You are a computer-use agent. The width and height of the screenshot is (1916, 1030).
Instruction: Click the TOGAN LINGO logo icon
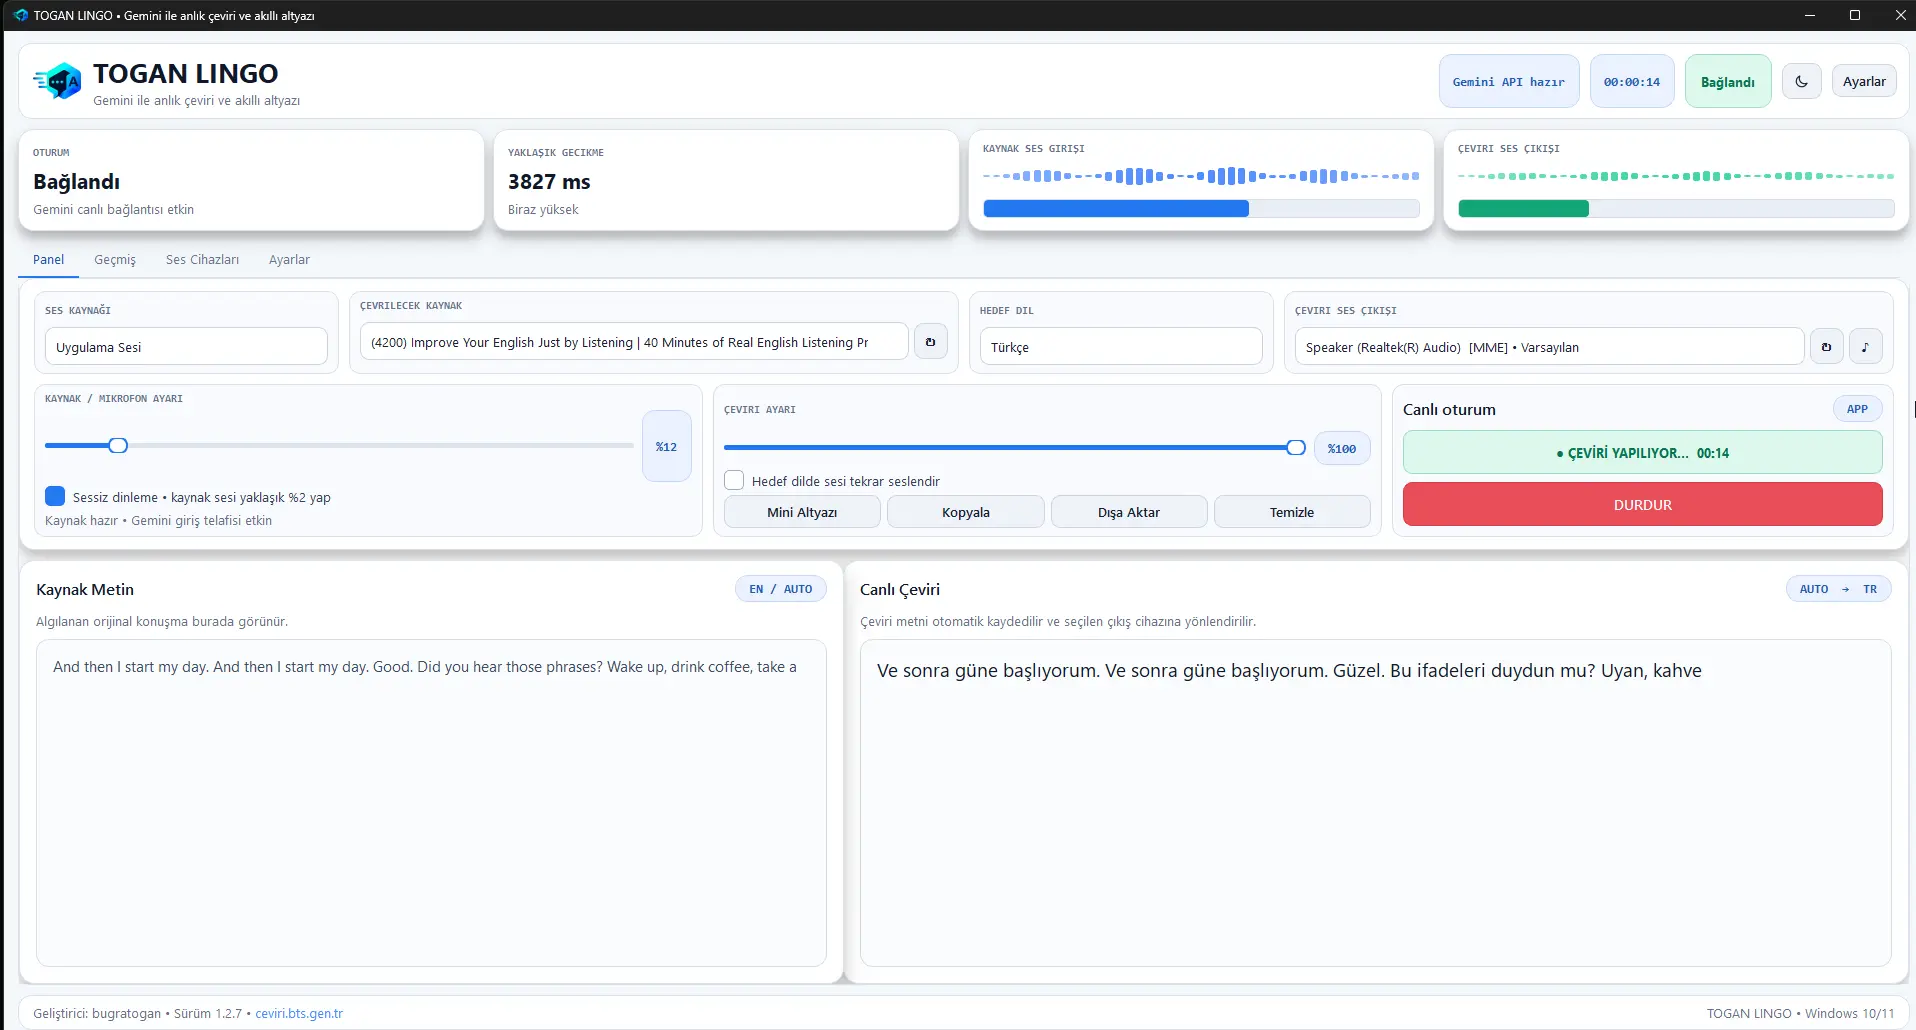pyautogui.click(x=57, y=81)
